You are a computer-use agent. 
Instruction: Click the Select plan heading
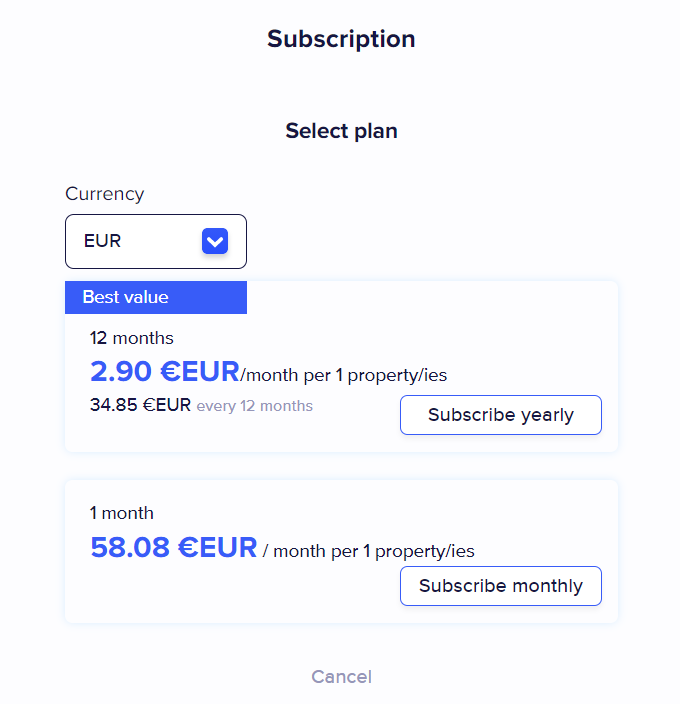tap(341, 131)
